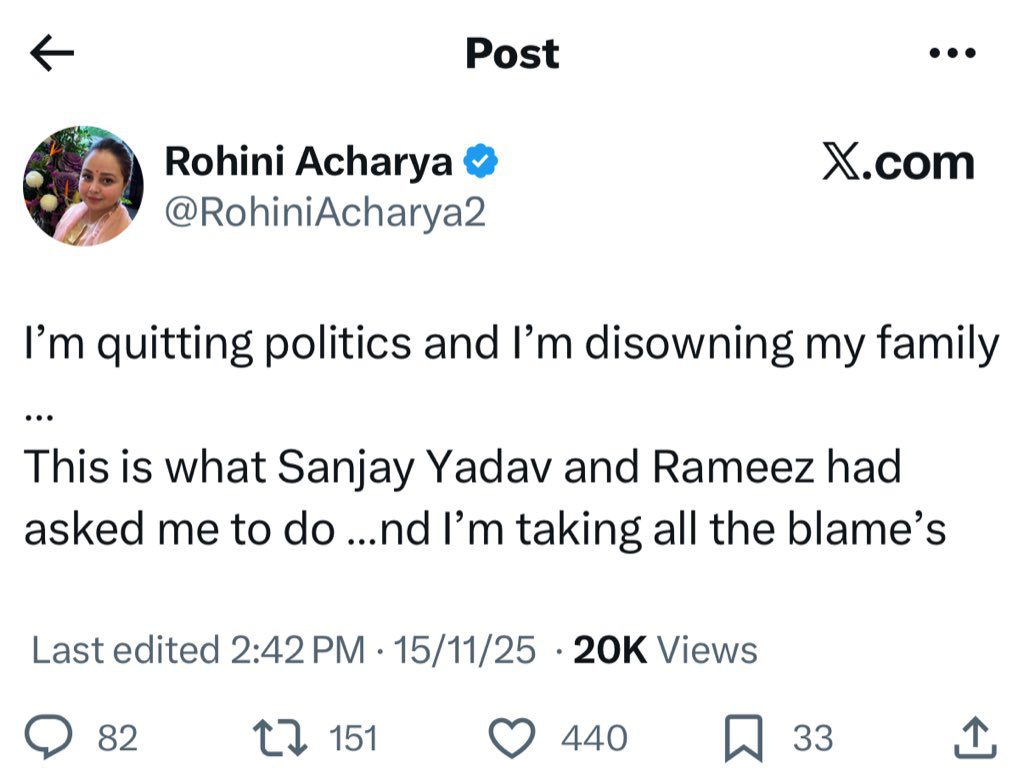Click the verified blue checkmark badge
This screenshot has height=780, width=1024.
[484, 158]
